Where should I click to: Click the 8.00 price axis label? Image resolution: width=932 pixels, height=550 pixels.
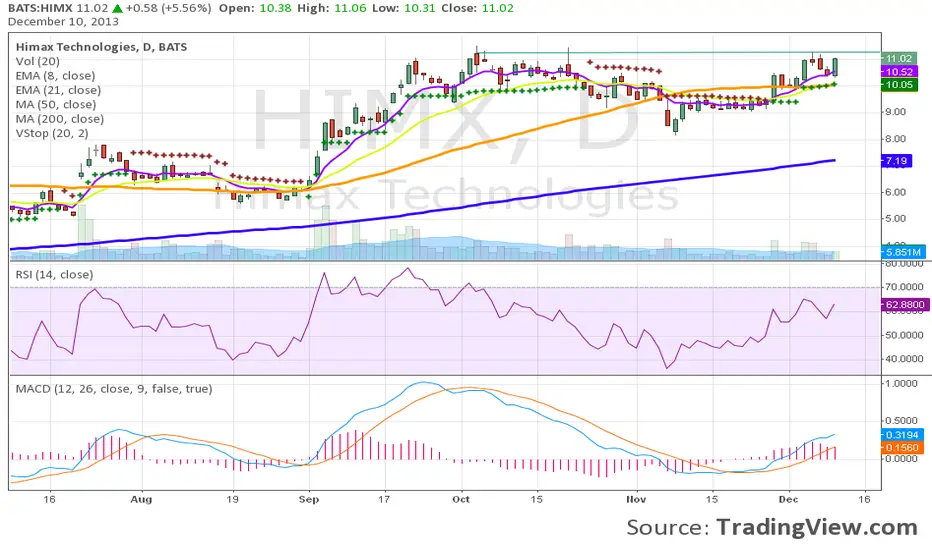pyautogui.click(x=895, y=139)
